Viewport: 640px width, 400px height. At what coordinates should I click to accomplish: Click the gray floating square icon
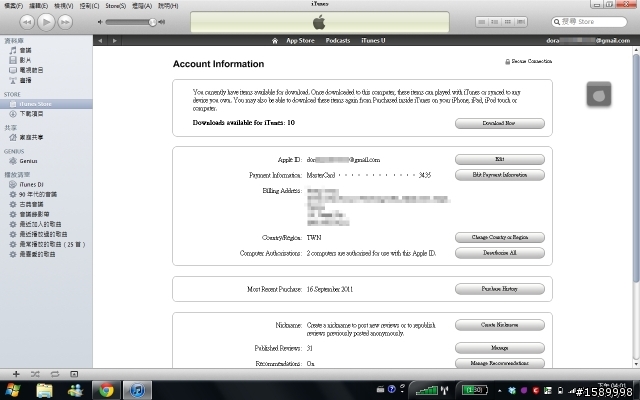point(599,94)
